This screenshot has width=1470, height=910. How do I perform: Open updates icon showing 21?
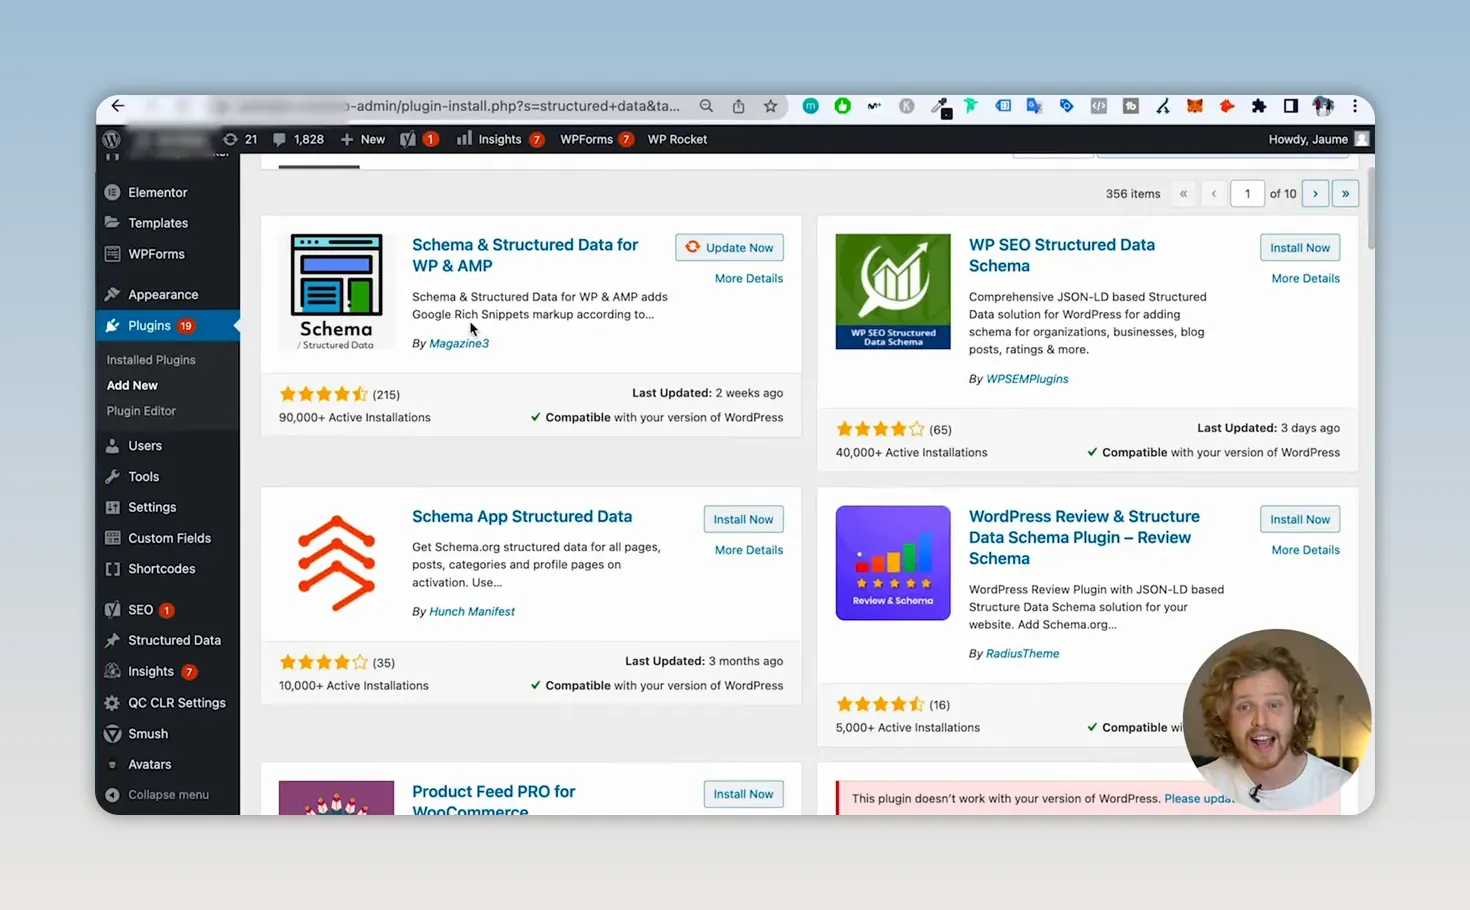pos(240,139)
